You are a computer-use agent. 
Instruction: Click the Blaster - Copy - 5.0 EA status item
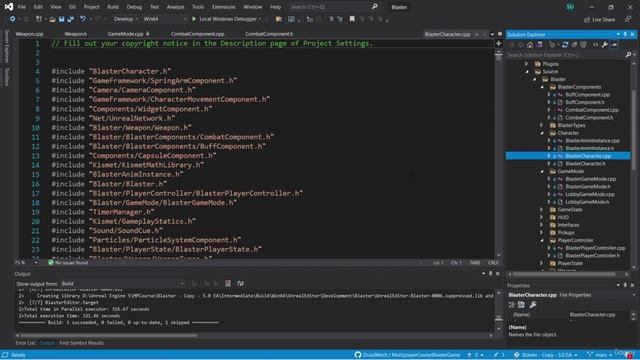(x=546, y=355)
